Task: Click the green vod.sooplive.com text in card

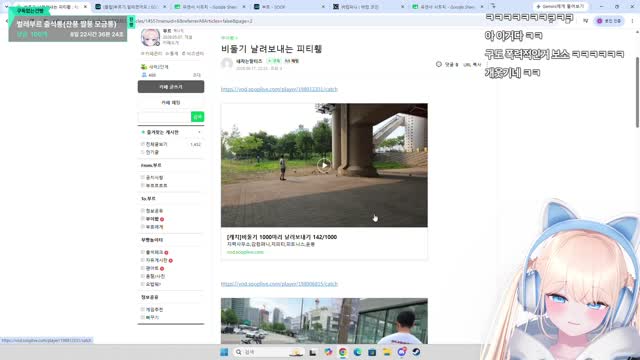Action: coord(245,252)
